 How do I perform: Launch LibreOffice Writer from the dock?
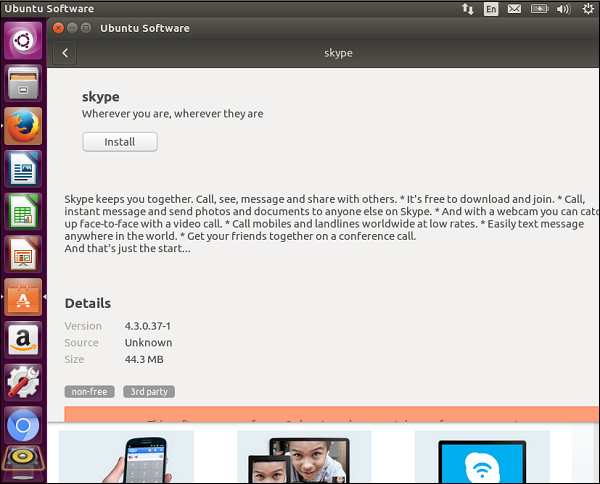tap(23, 170)
